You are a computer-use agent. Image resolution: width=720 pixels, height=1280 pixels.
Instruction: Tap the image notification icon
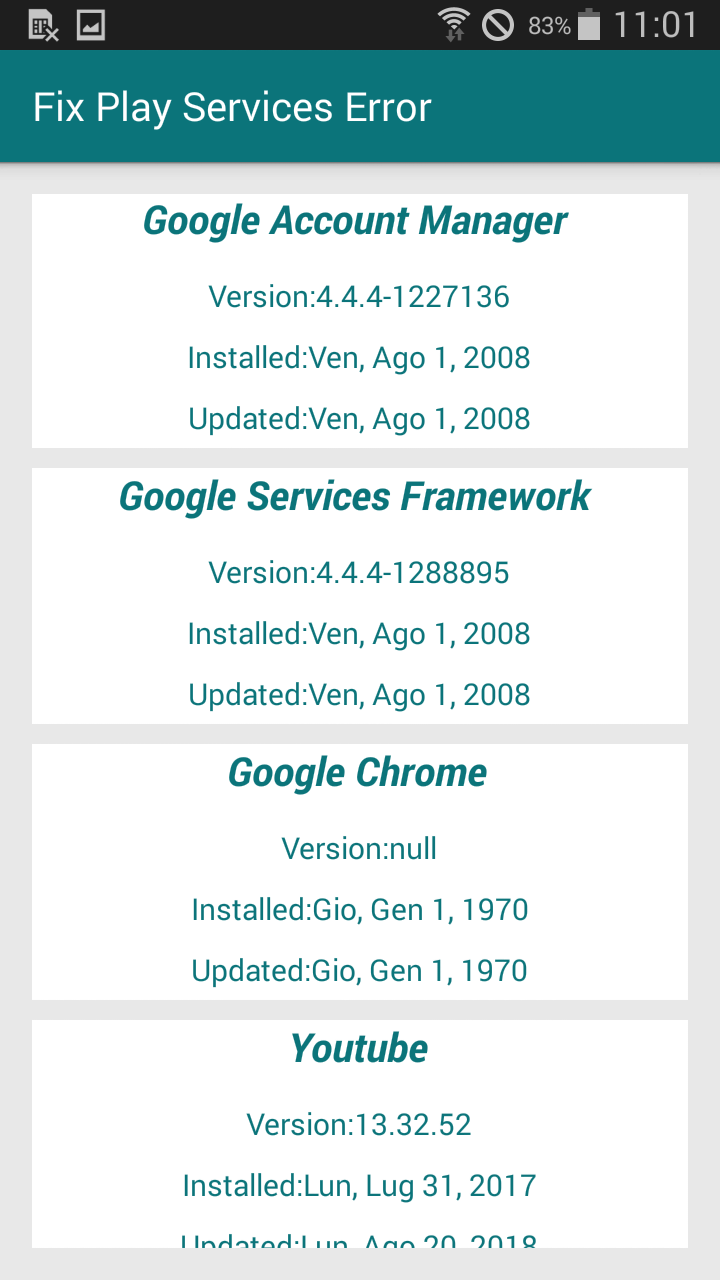(x=91, y=25)
